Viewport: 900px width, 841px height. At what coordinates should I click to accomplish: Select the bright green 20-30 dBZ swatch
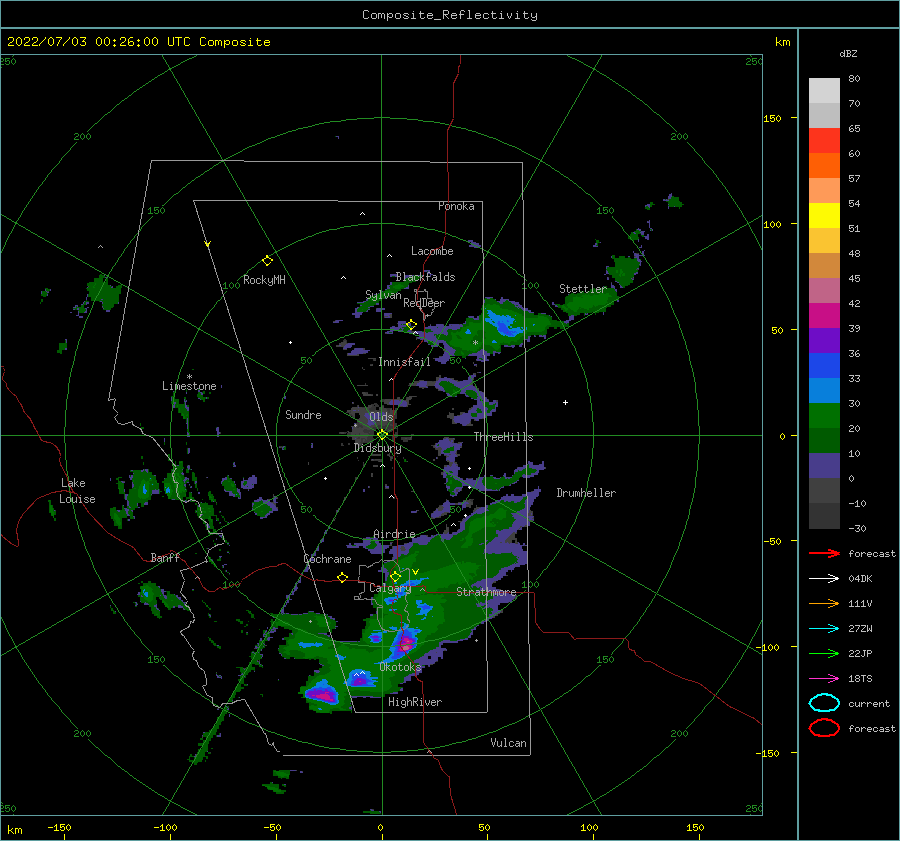(x=824, y=416)
